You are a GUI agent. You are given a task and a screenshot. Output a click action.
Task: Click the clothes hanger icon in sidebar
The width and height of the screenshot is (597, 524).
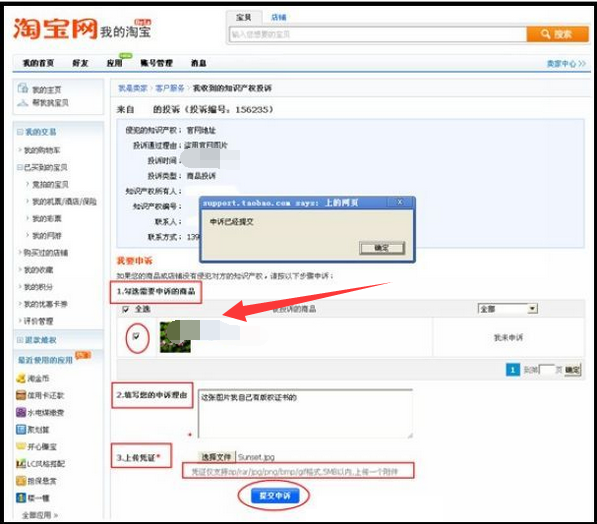(23, 102)
